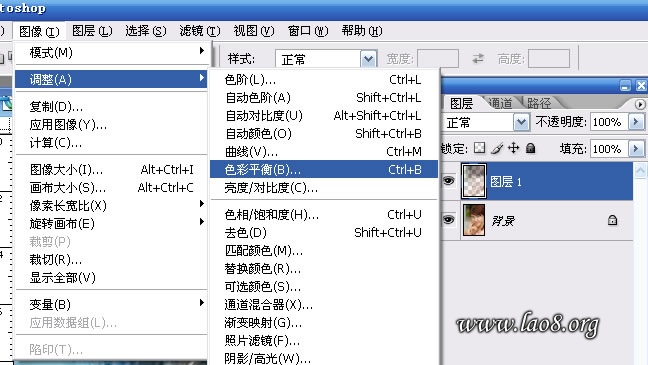Open 画布大小(S)... dialog
Screen dimensions: 648x365
pyautogui.click(x=111, y=188)
